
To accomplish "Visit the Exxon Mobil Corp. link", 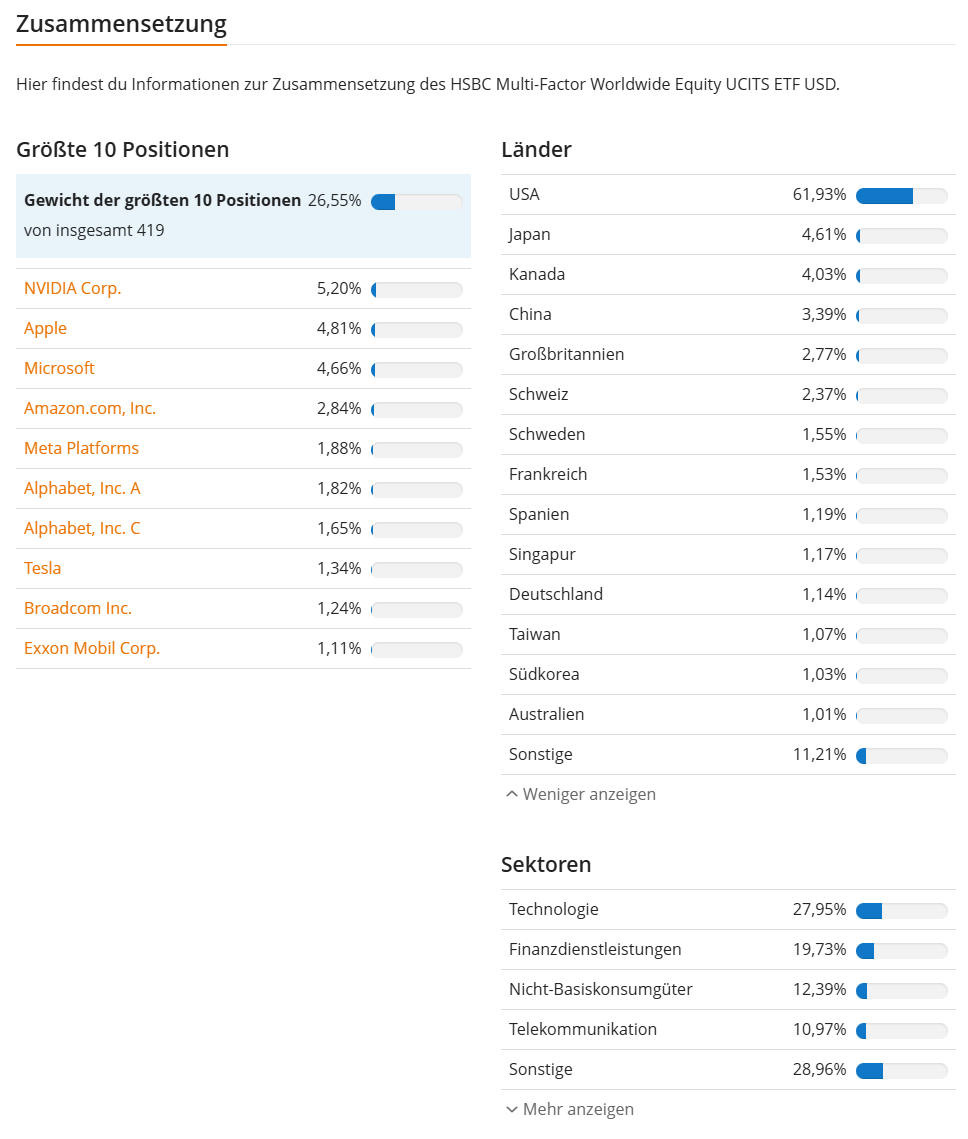I will [91, 648].
